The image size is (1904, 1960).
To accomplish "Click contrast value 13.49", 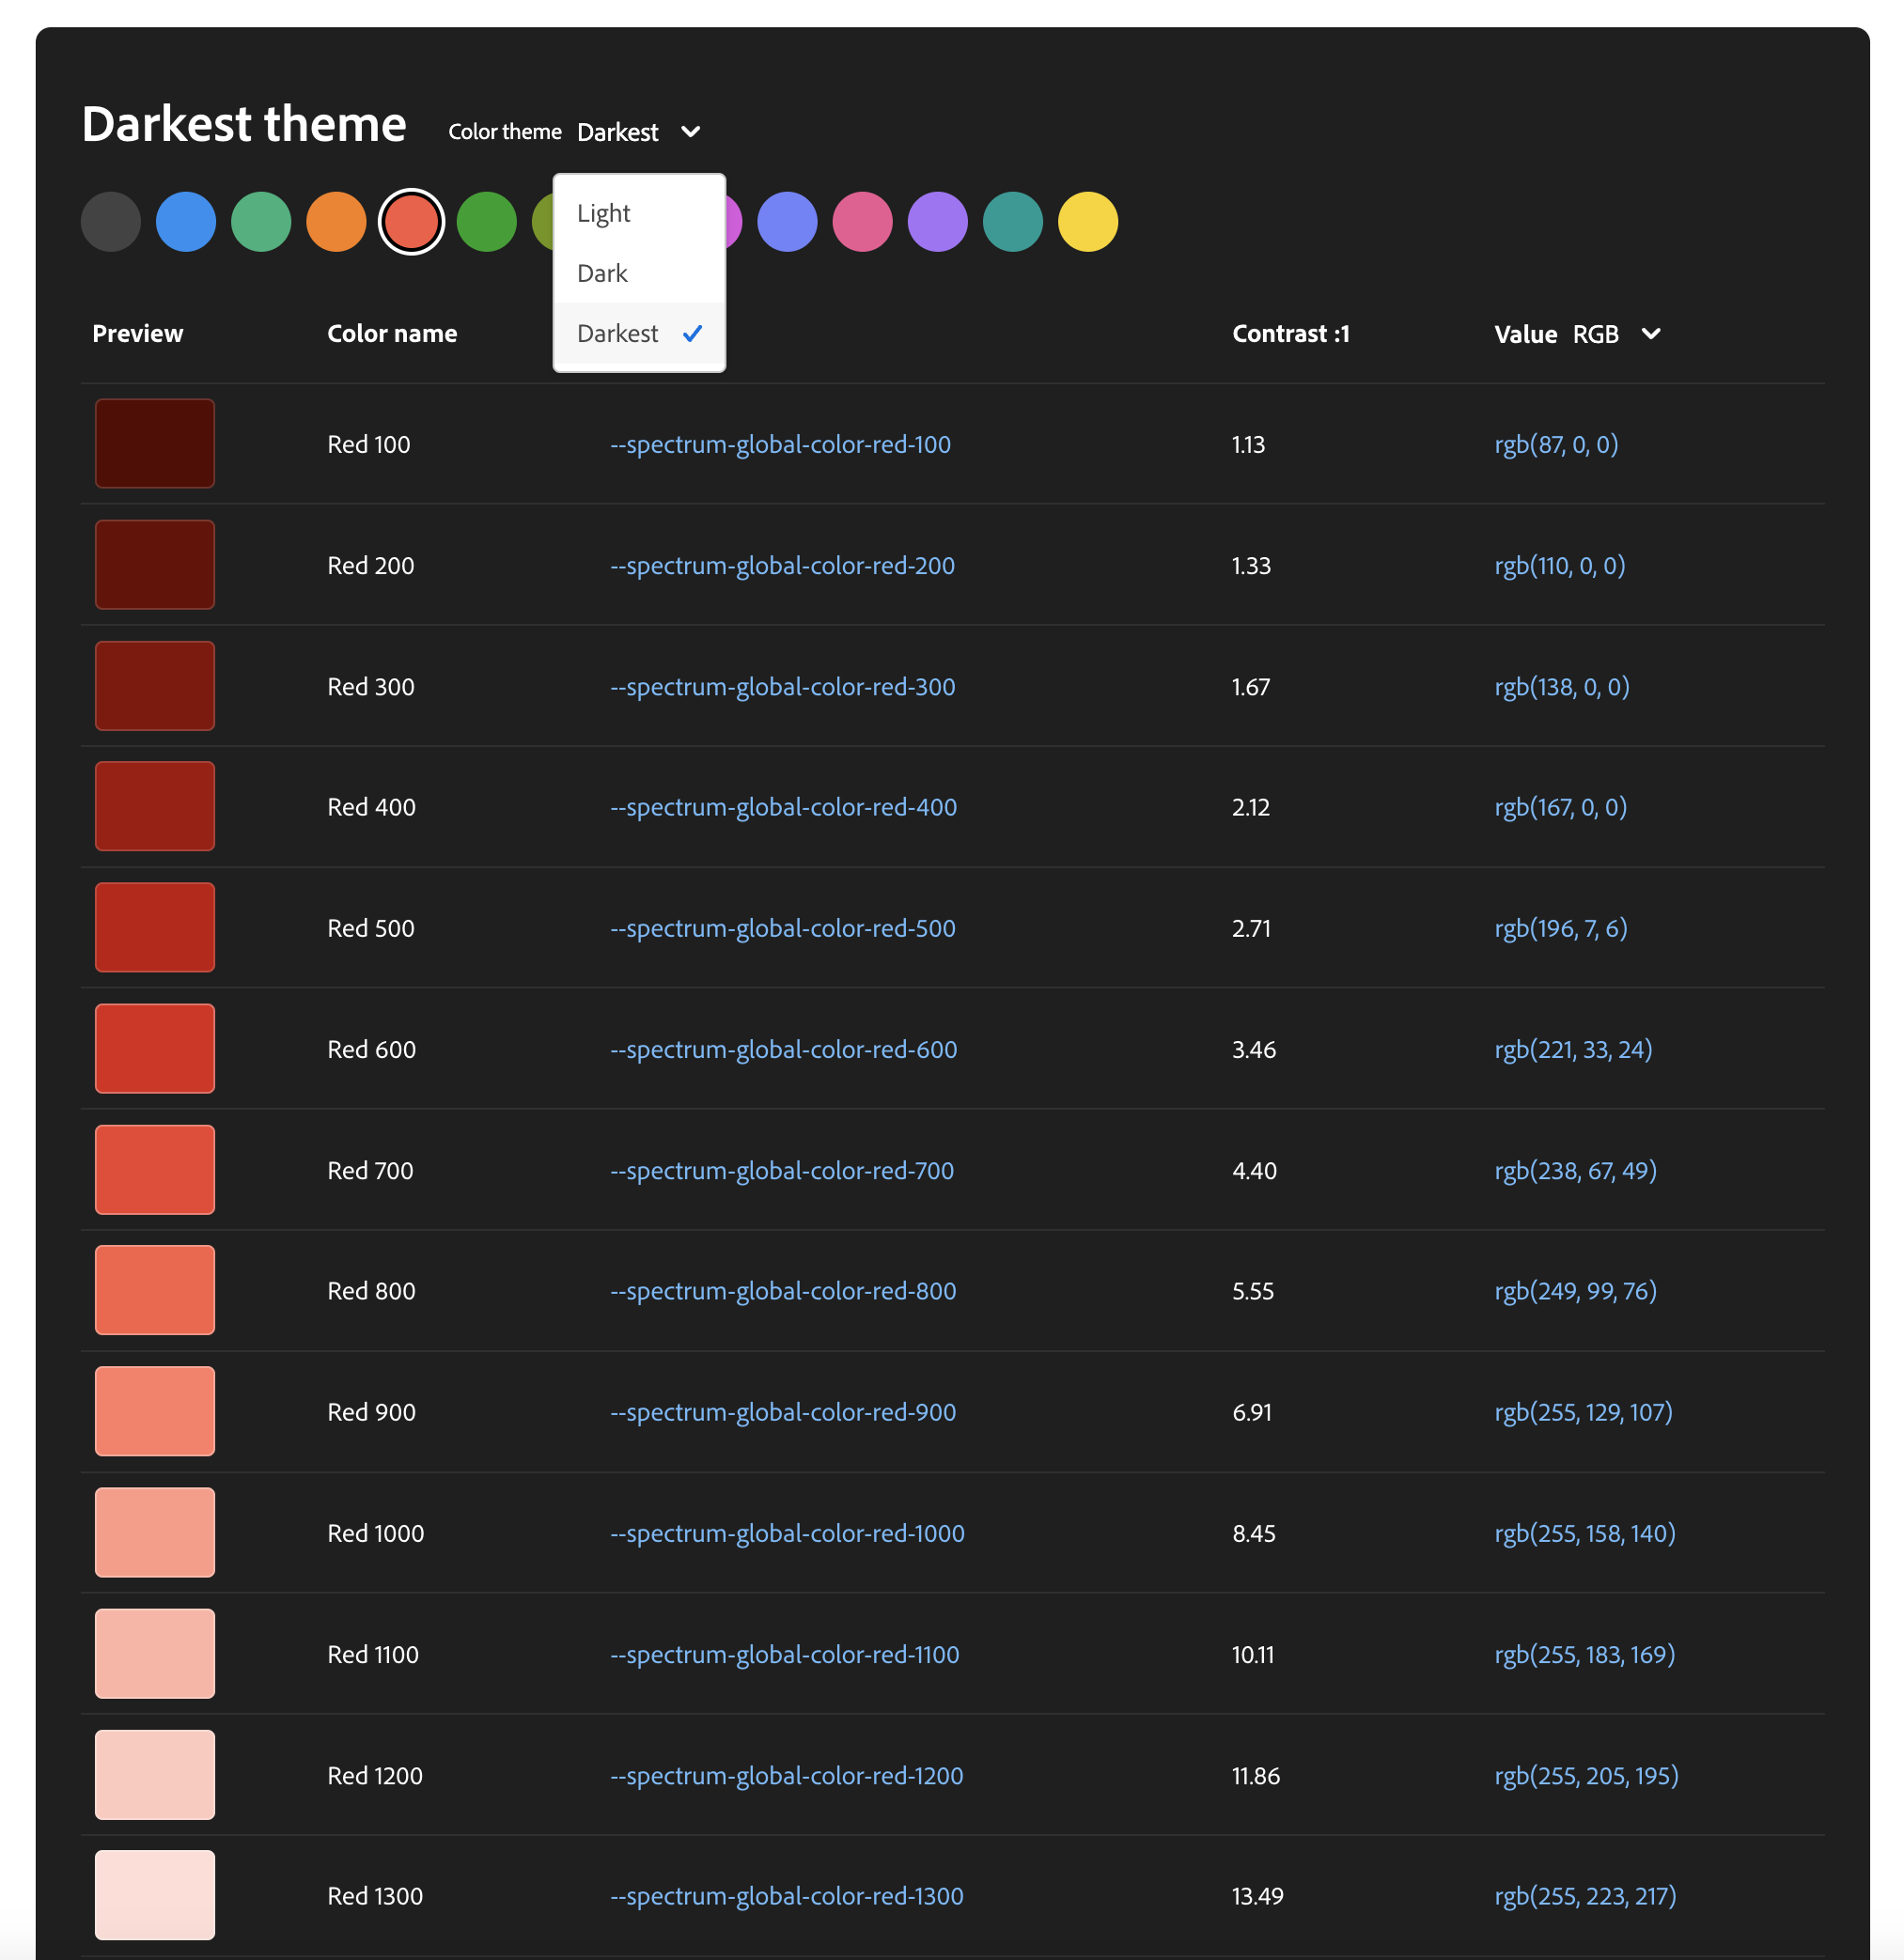I will (1258, 1896).
